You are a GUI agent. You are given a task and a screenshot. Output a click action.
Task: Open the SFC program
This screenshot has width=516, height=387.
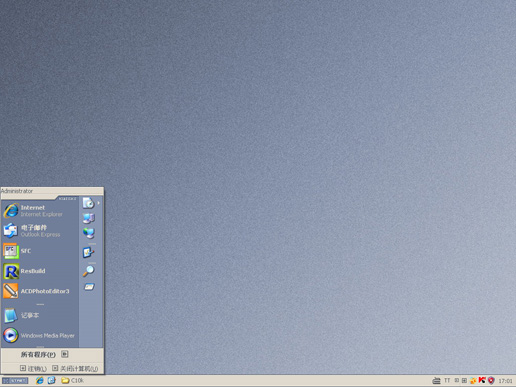(x=40, y=251)
